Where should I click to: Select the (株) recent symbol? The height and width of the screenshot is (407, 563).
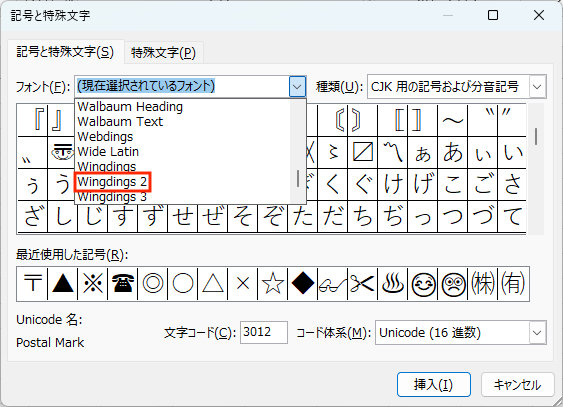coord(483,284)
